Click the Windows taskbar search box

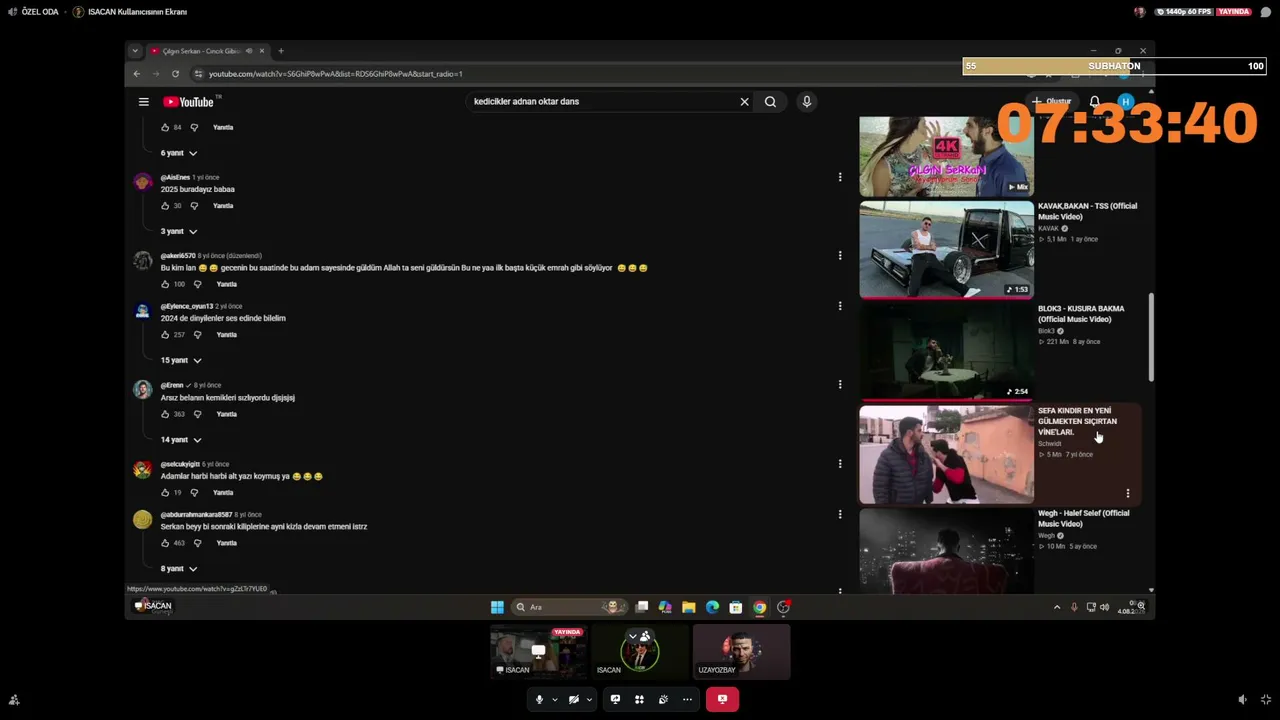[569, 607]
